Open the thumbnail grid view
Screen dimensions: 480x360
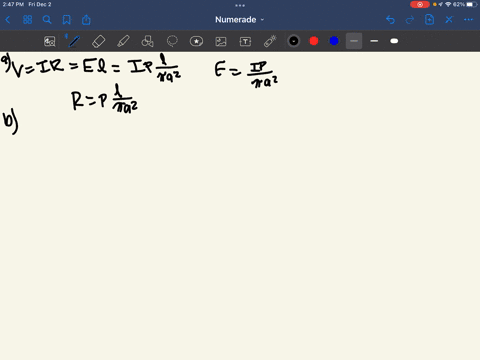tap(27, 20)
